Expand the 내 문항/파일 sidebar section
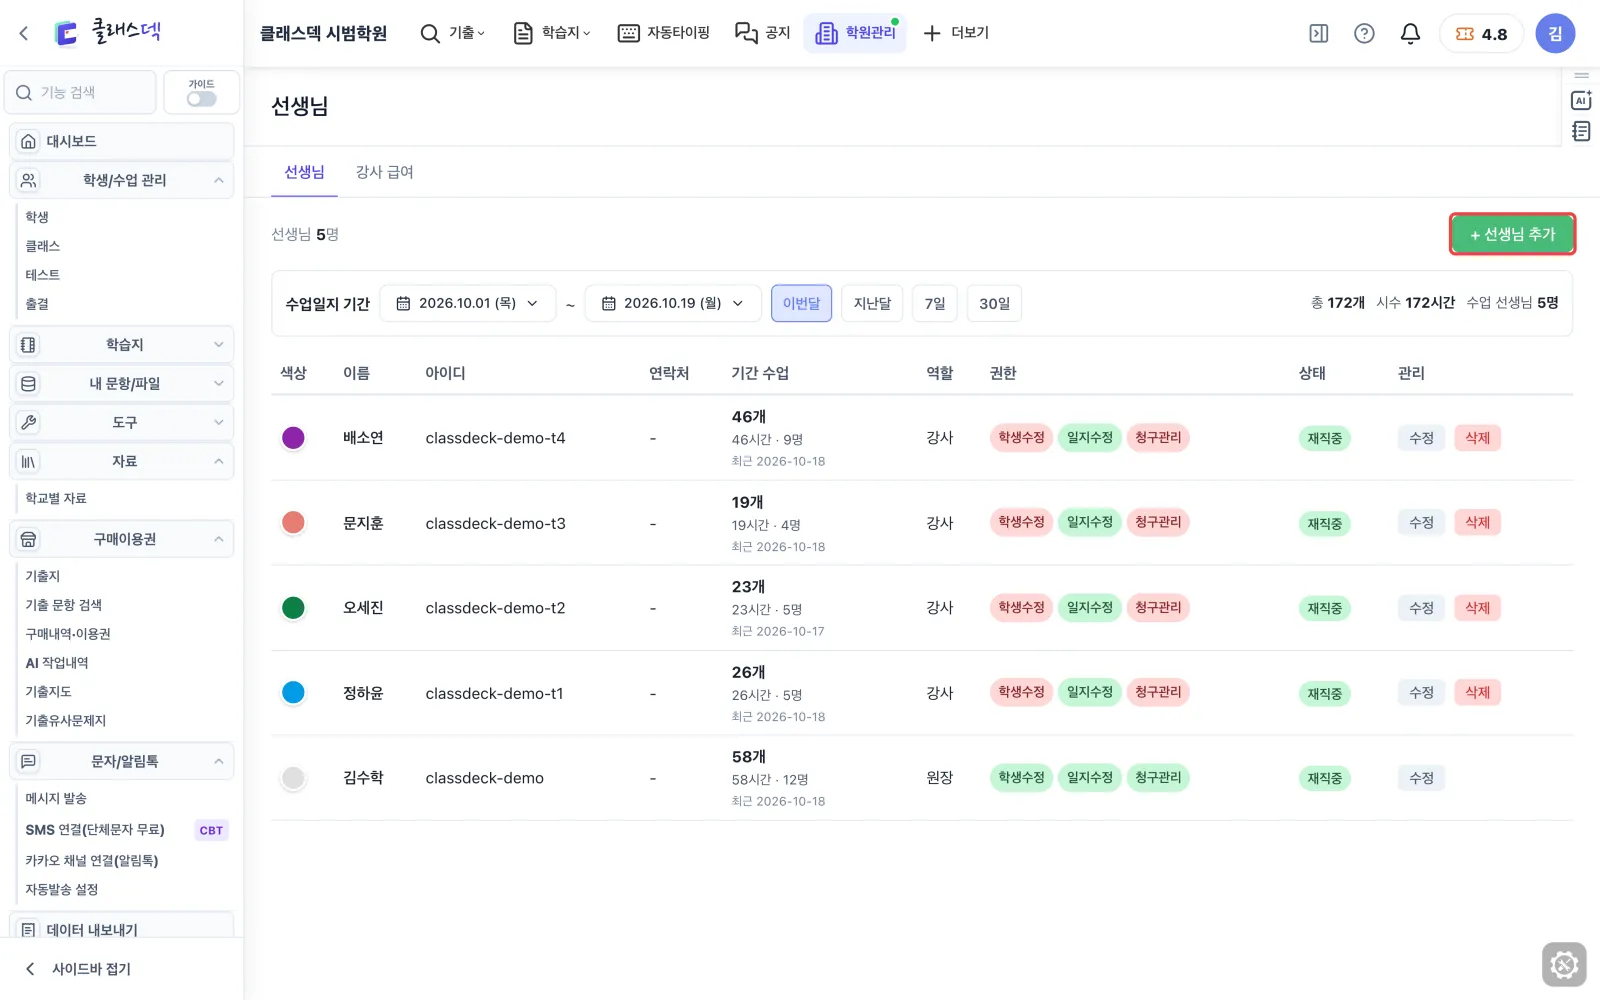1600x1000 pixels. tap(121, 383)
